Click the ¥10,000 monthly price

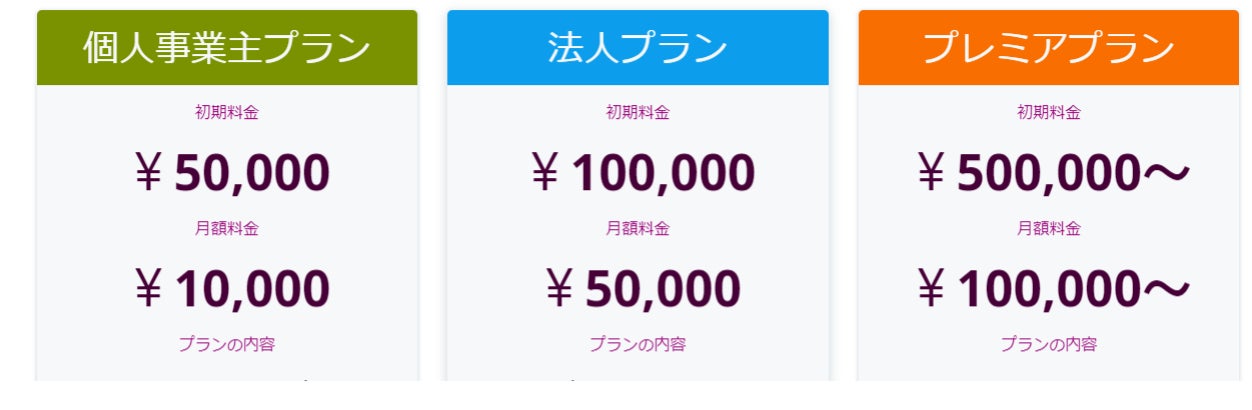coord(232,289)
